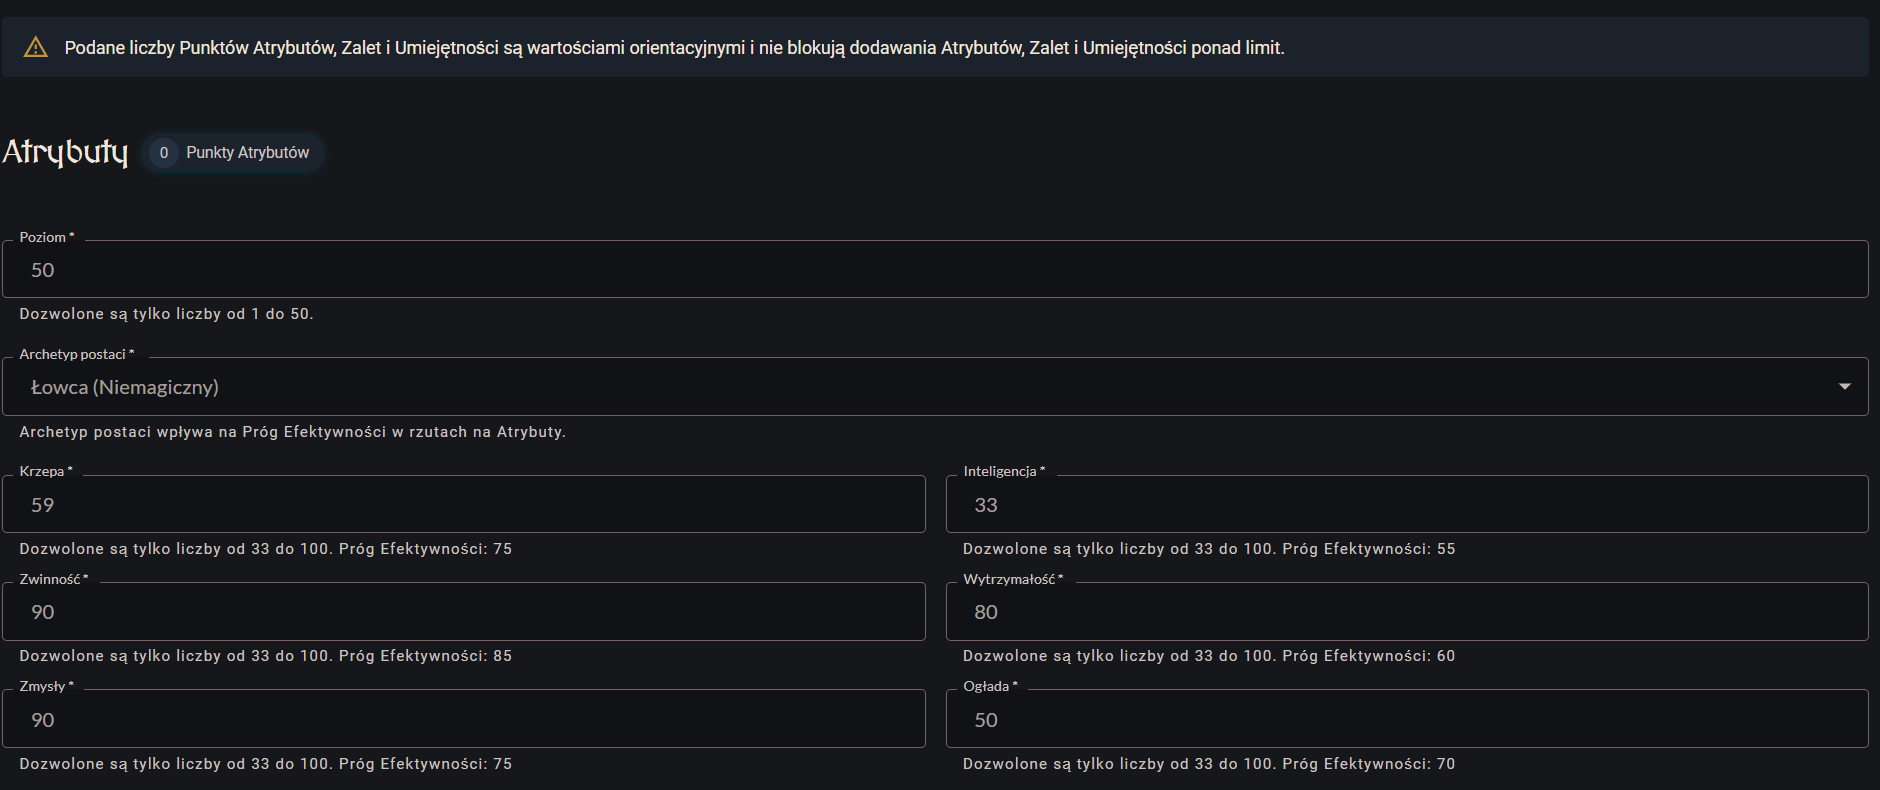
Task: Click the zero counter badge beside Punkty Atrybutów
Action: click(164, 153)
